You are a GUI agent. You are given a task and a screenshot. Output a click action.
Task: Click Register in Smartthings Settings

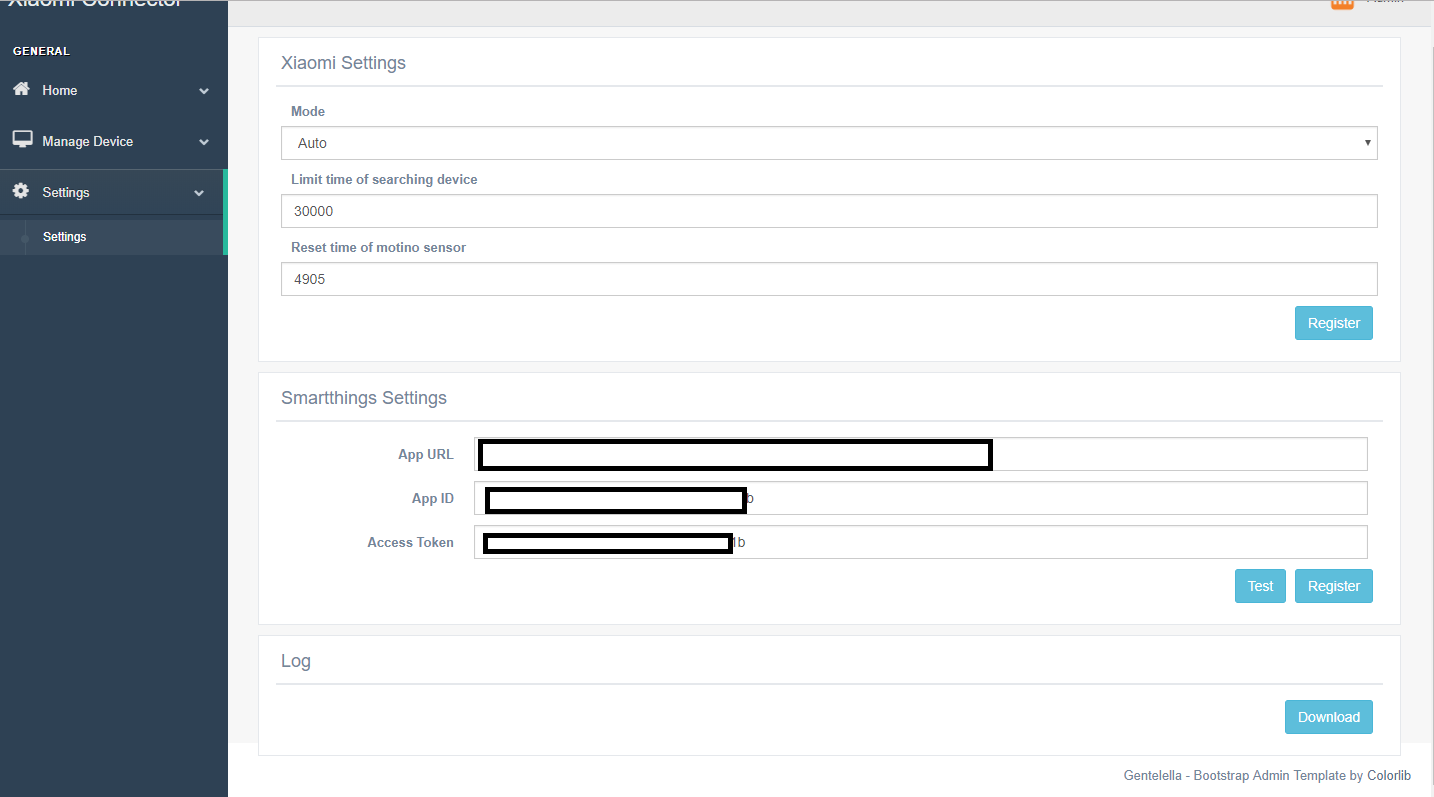coord(1333,586)
